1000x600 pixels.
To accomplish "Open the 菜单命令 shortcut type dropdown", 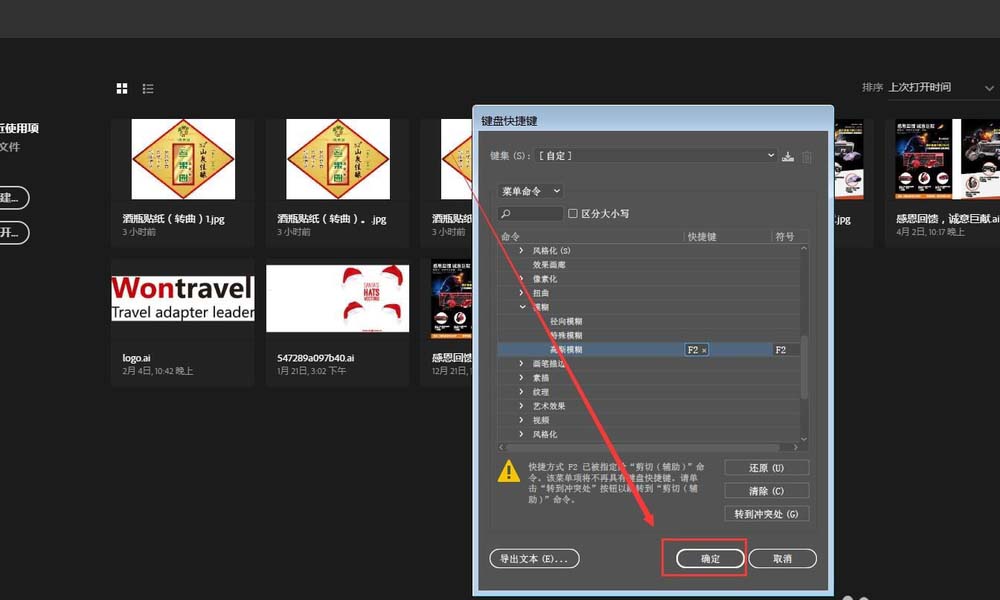I will (528, 190).
